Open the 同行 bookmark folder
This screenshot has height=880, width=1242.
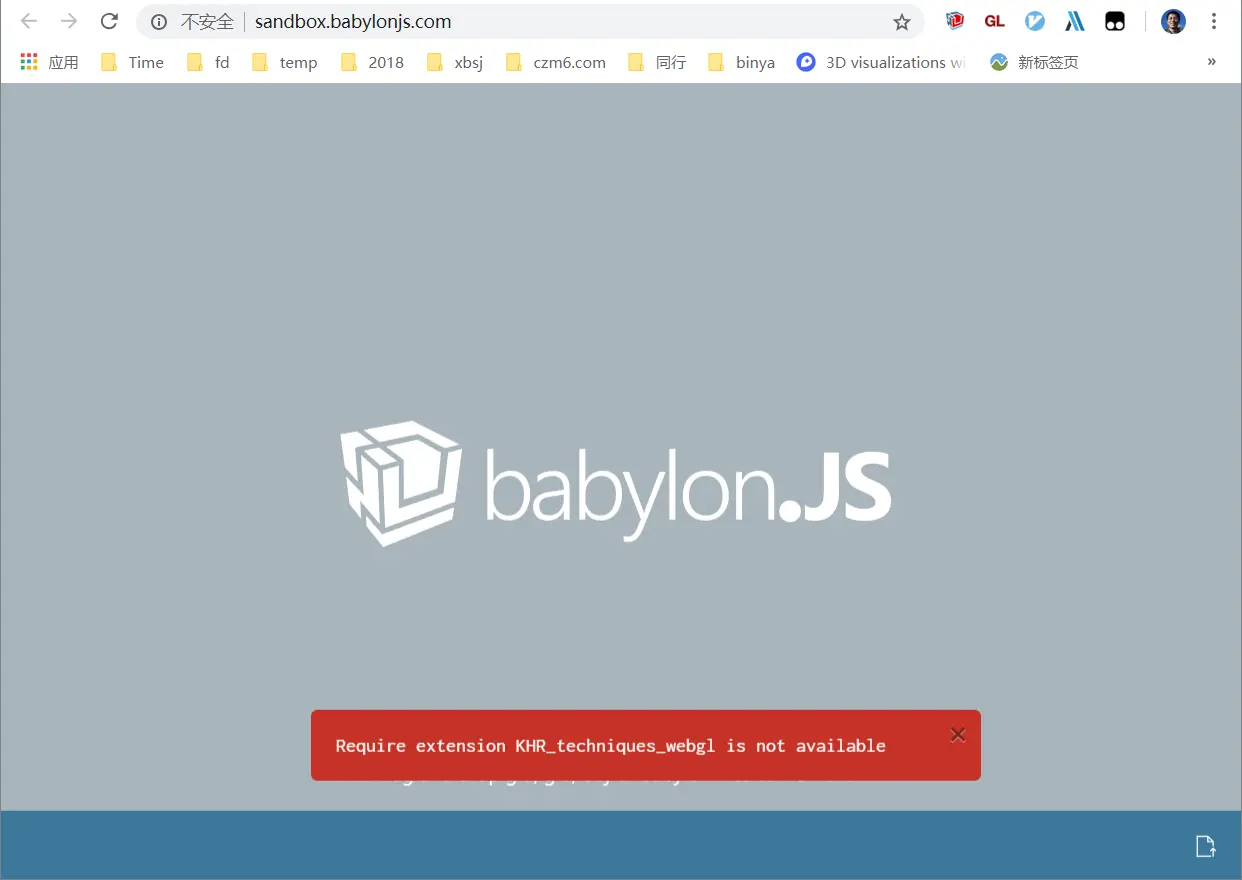pyautogui.click(x=657, y=62)
